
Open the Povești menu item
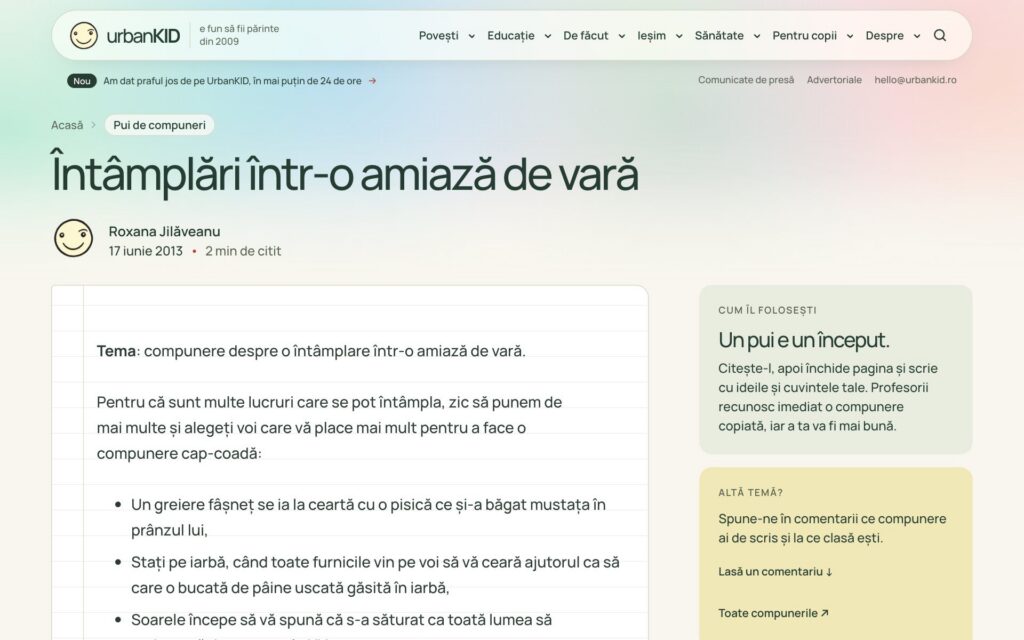[x=439, y=35]
